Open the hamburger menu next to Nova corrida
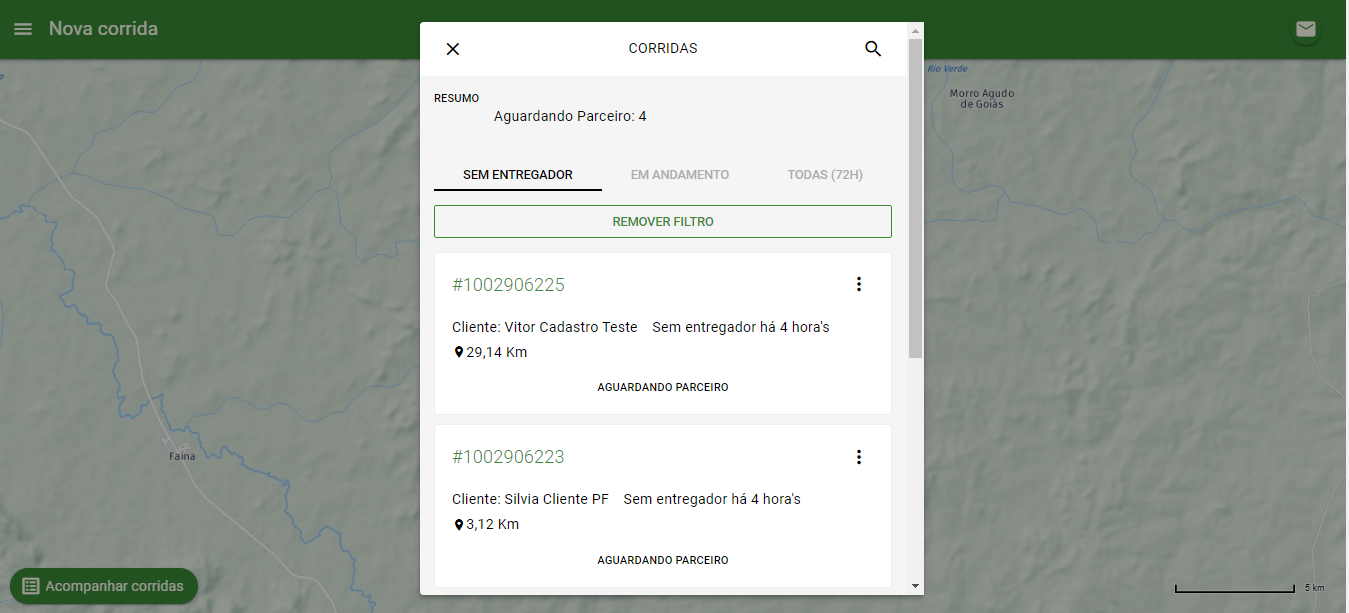The width and height of the screenshot is (1349, 613). point(22,29)
